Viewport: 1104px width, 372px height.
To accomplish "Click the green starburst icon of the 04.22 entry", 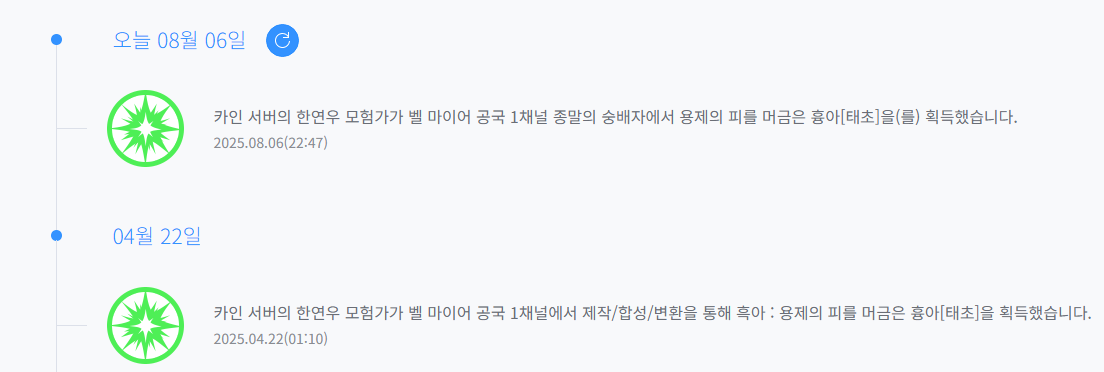I will coord(145,326).
